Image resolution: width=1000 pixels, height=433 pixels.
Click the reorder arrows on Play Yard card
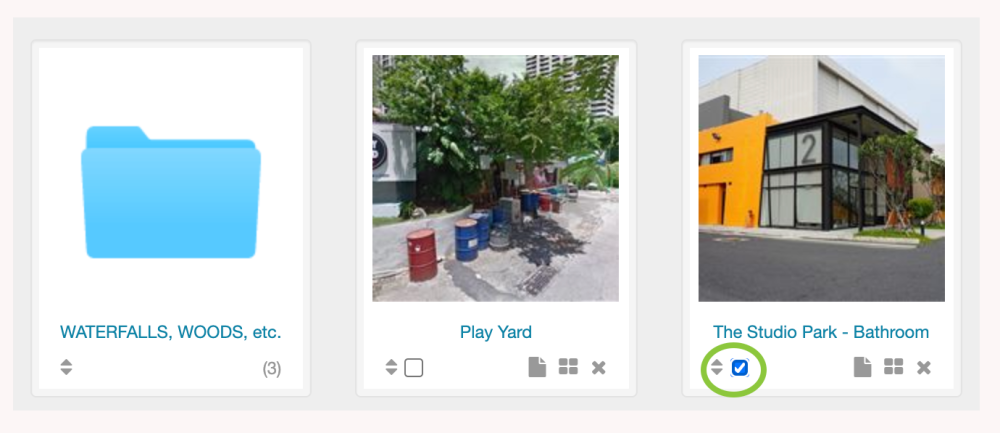(x=392, y=367)
